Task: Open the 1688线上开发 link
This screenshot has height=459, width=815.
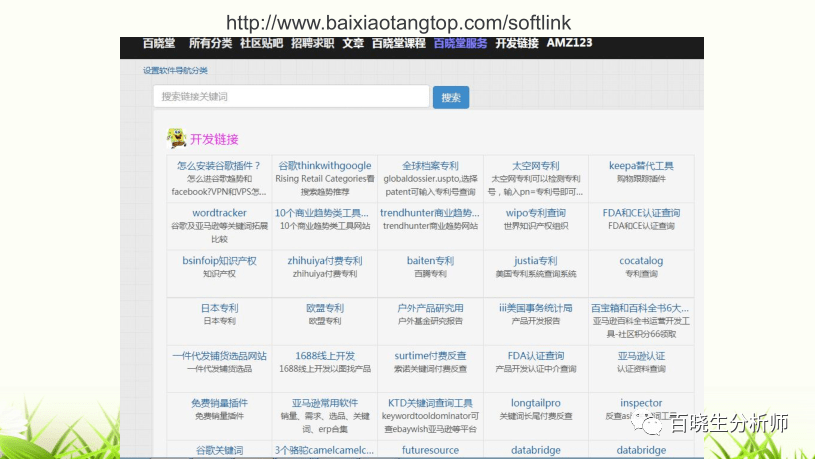Action: click(x=325, y=356)
